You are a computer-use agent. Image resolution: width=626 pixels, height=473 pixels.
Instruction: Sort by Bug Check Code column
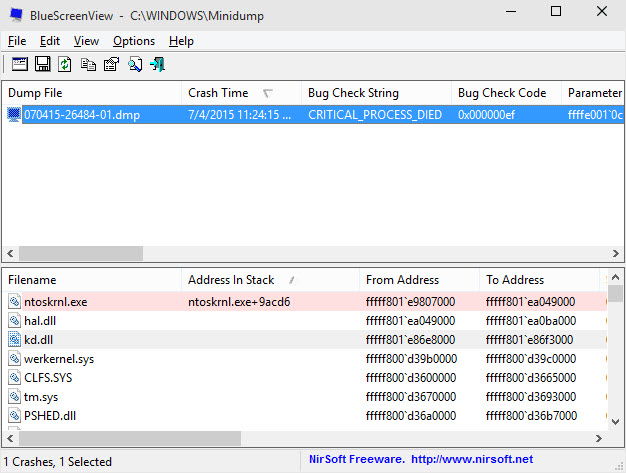pos(506,93)
